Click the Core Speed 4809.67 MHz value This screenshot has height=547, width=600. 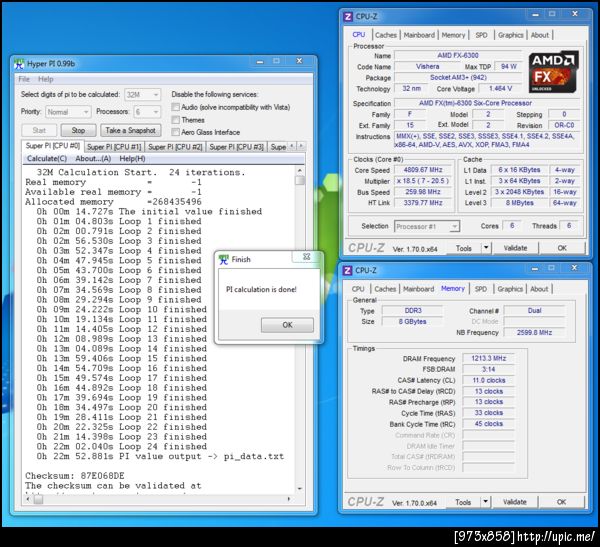point(422,170)
